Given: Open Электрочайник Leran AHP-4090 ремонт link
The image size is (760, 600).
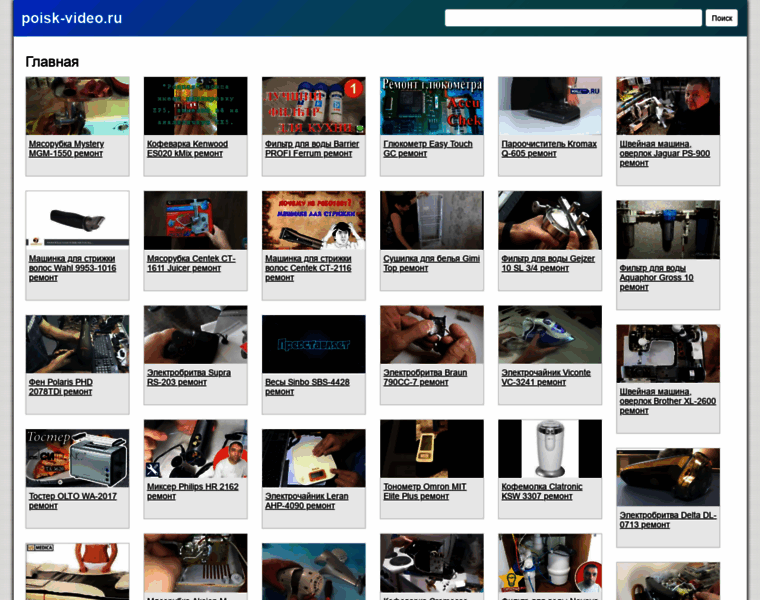Looking at the screenshot, I should tap(306, 501).
